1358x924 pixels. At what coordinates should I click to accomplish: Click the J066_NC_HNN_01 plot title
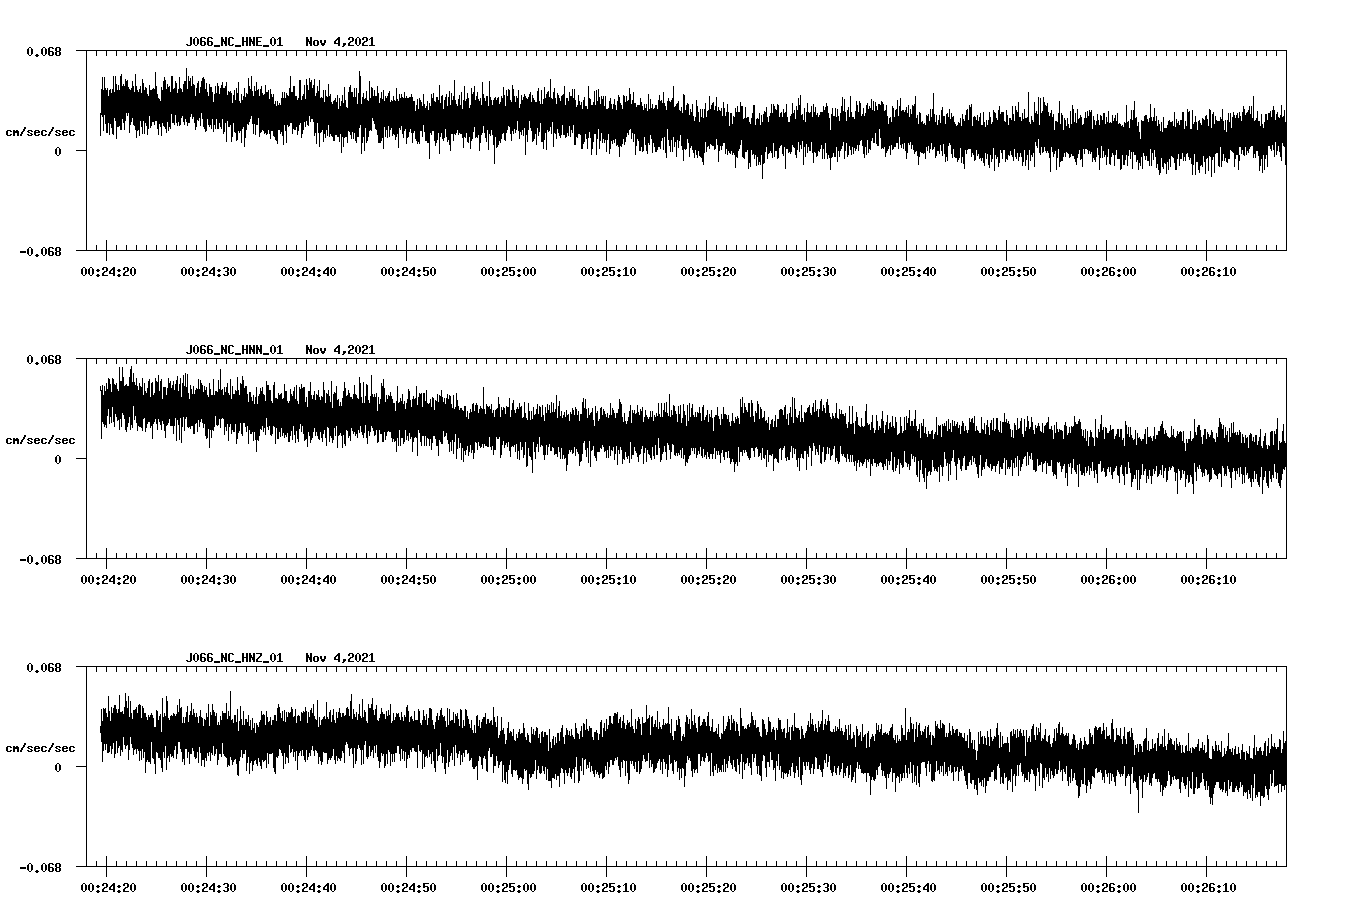234,350
